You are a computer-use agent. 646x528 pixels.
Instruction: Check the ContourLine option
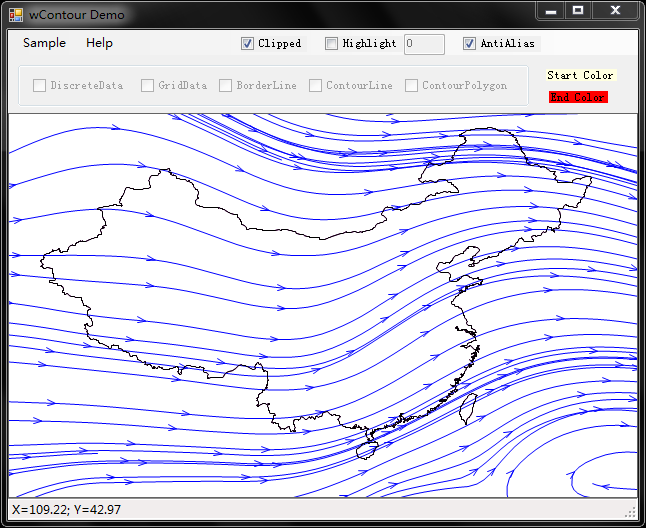coord(316,86)
